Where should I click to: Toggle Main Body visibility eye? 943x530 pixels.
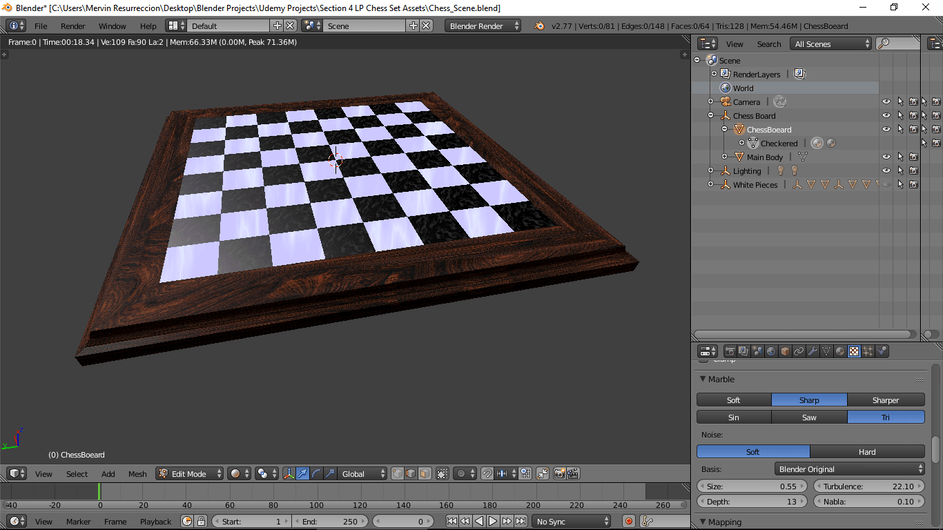point(886,157)
